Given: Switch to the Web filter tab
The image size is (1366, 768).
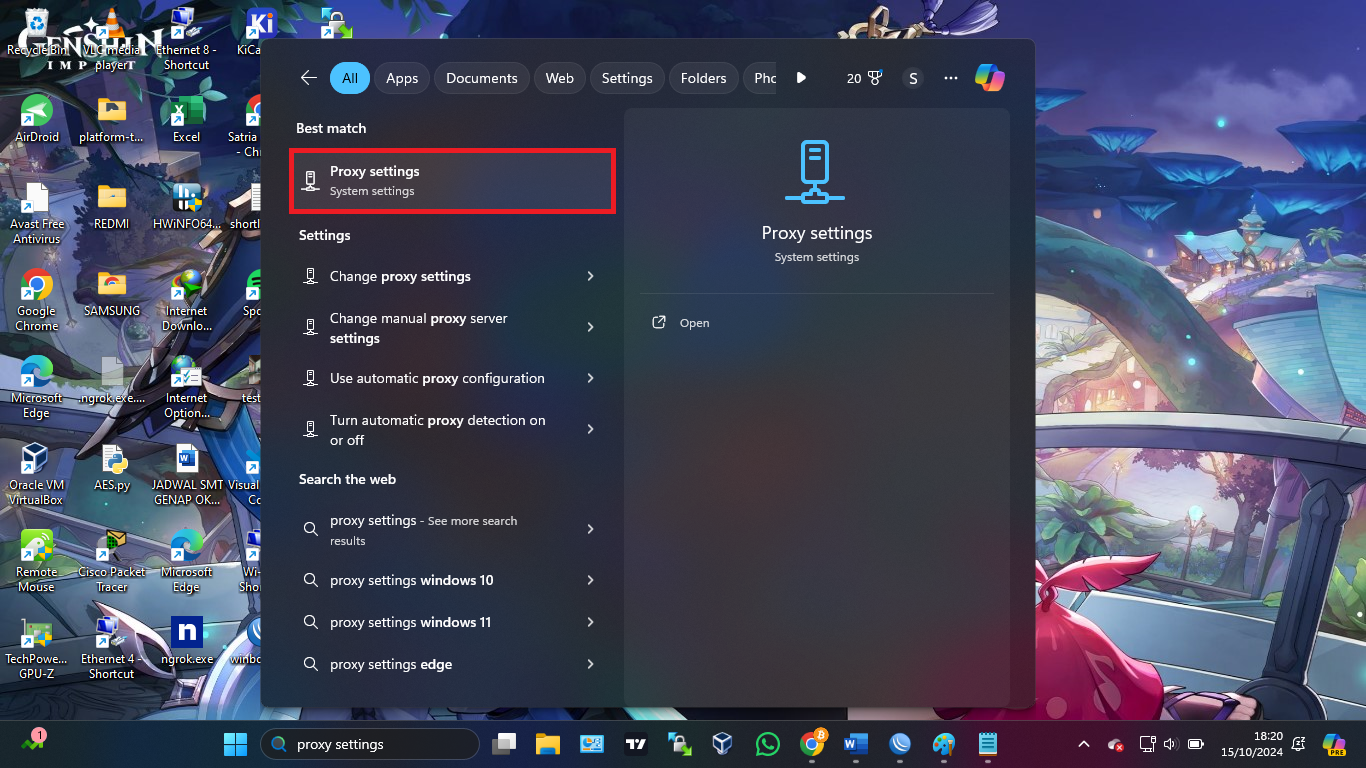Looking at the screenshot, I should (x=560, y=78).
